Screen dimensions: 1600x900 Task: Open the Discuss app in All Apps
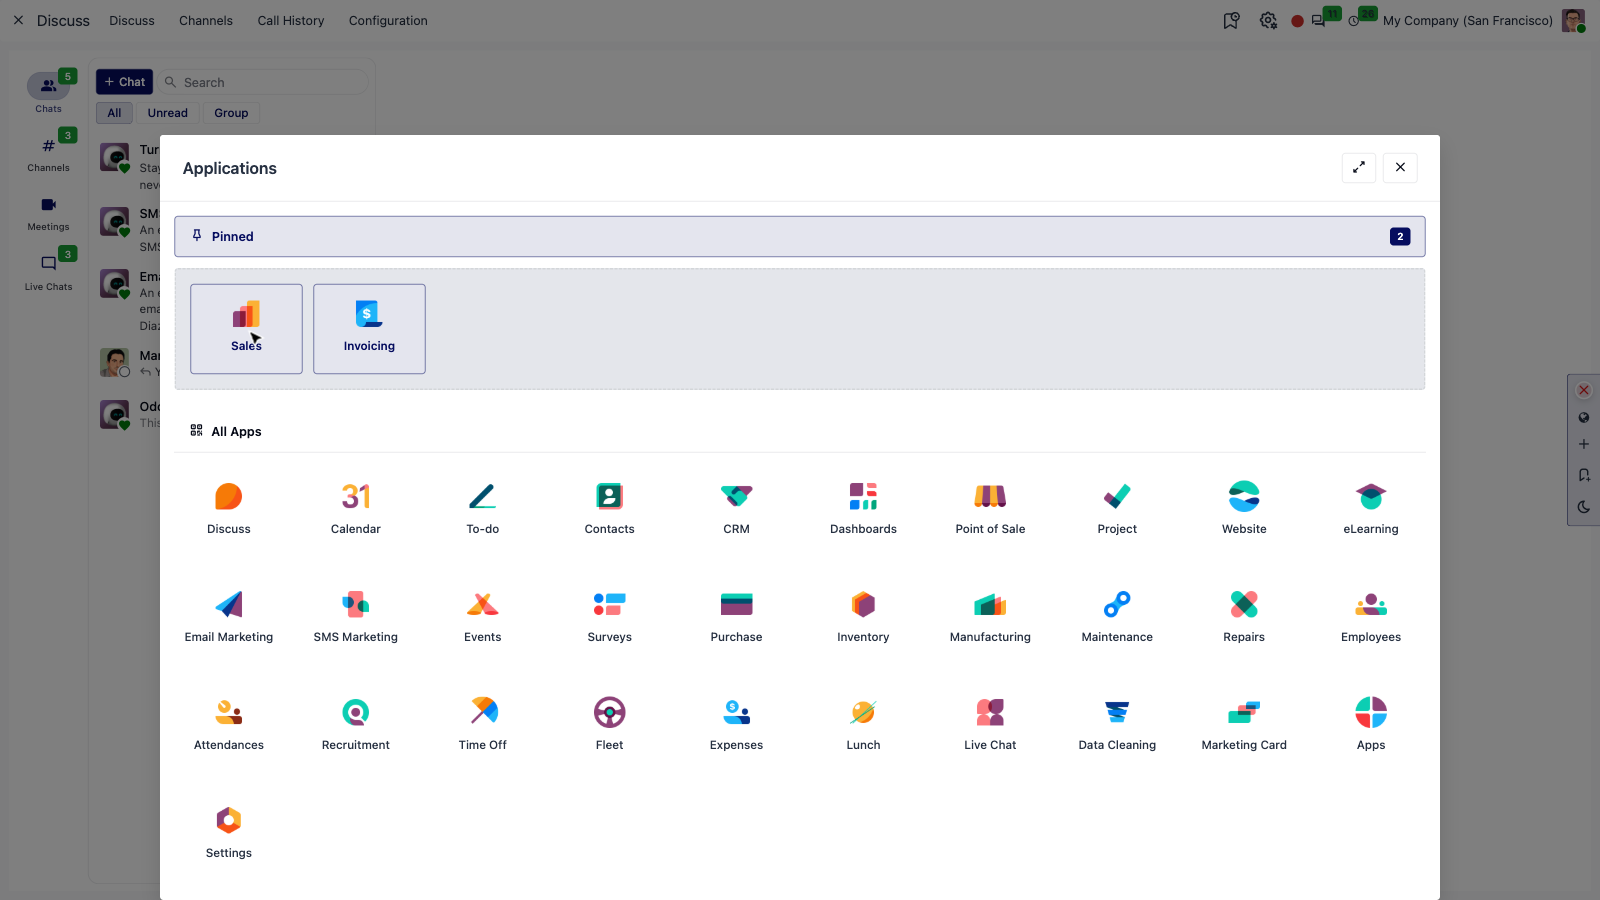point(229,508)
